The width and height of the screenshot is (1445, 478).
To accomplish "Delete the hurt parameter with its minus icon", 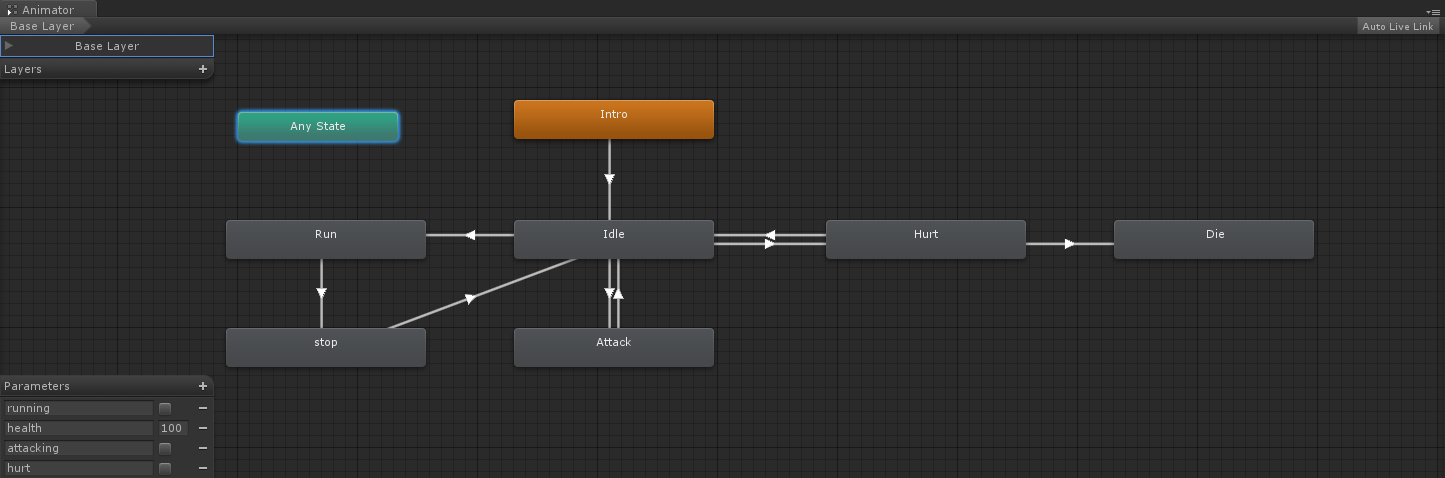I will 203,468.
